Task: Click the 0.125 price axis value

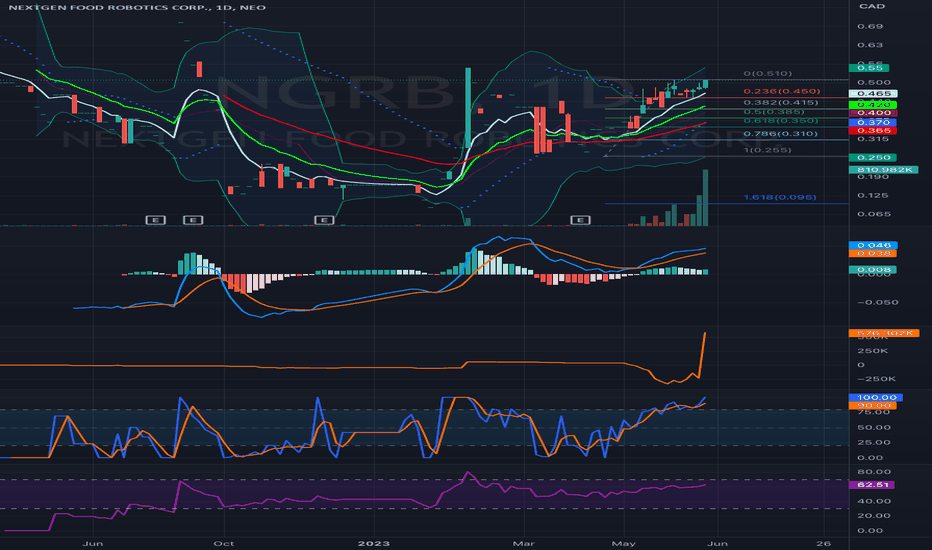Action: [x=873, y=195]
